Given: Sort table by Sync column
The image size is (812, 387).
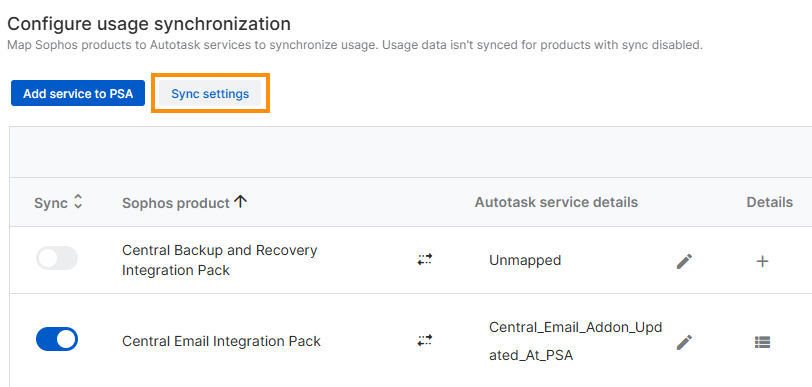Looking at the screenshot, I should pos(78,202).
